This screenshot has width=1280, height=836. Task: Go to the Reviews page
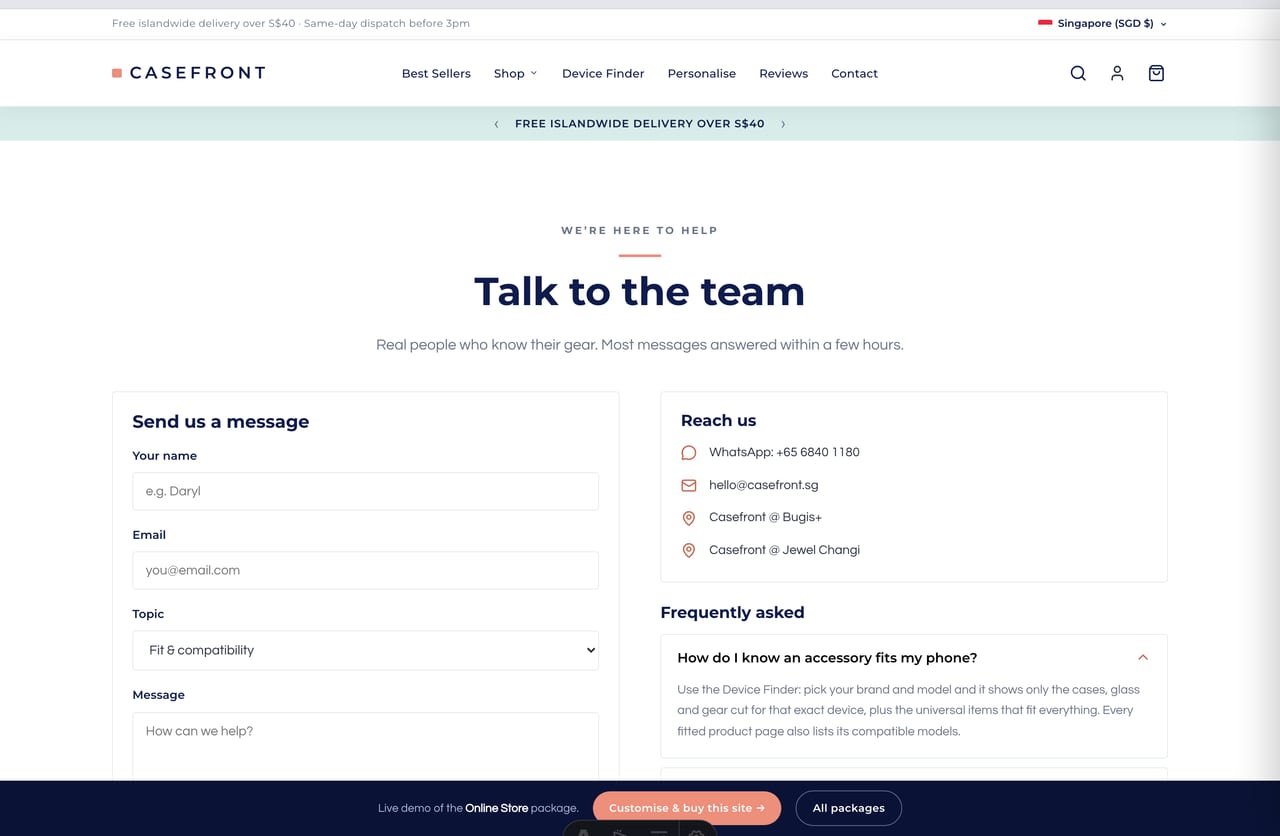point(784,73)
